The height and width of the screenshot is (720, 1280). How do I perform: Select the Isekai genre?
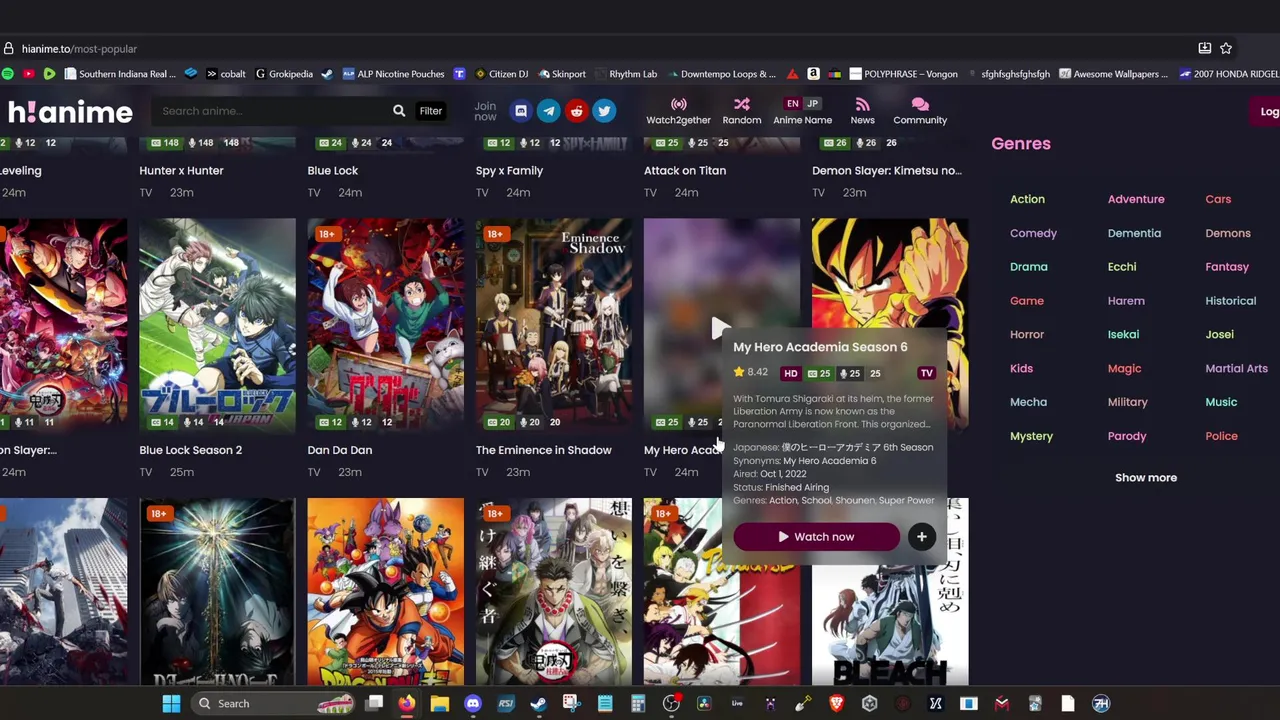coord(1123,334)
